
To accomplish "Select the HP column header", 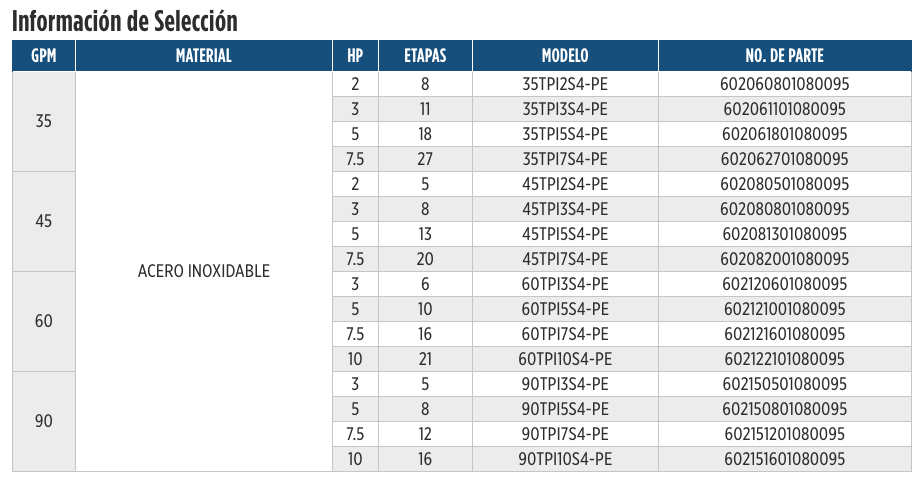I will [x=355, y=56].
